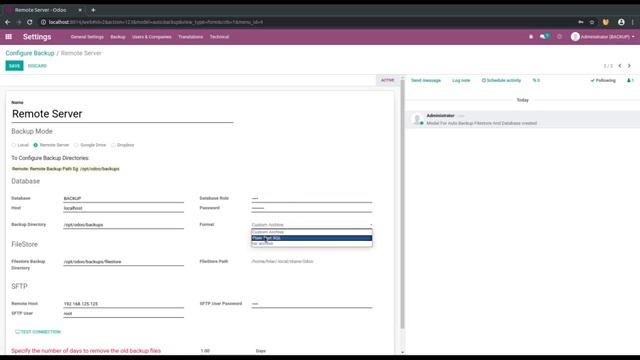Click Log note in the chatter

pos(461,80)
